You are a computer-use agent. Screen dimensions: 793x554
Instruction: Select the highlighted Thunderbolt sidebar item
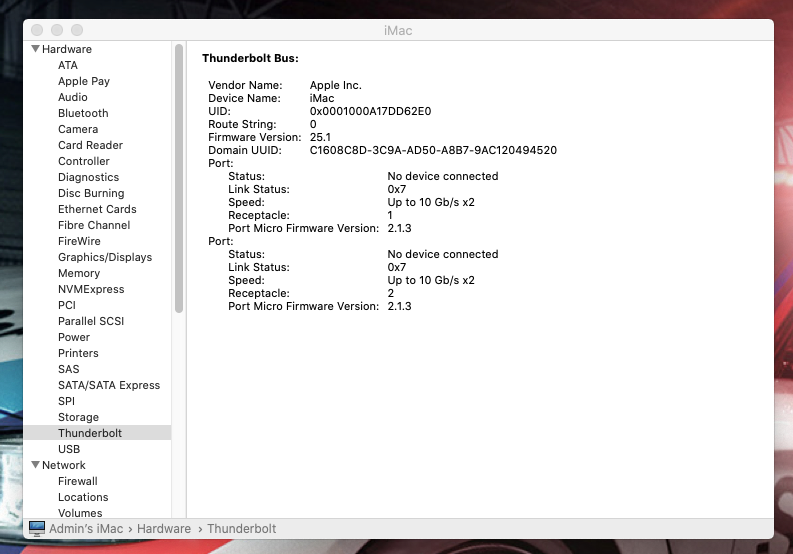click(x=97, y=433)
